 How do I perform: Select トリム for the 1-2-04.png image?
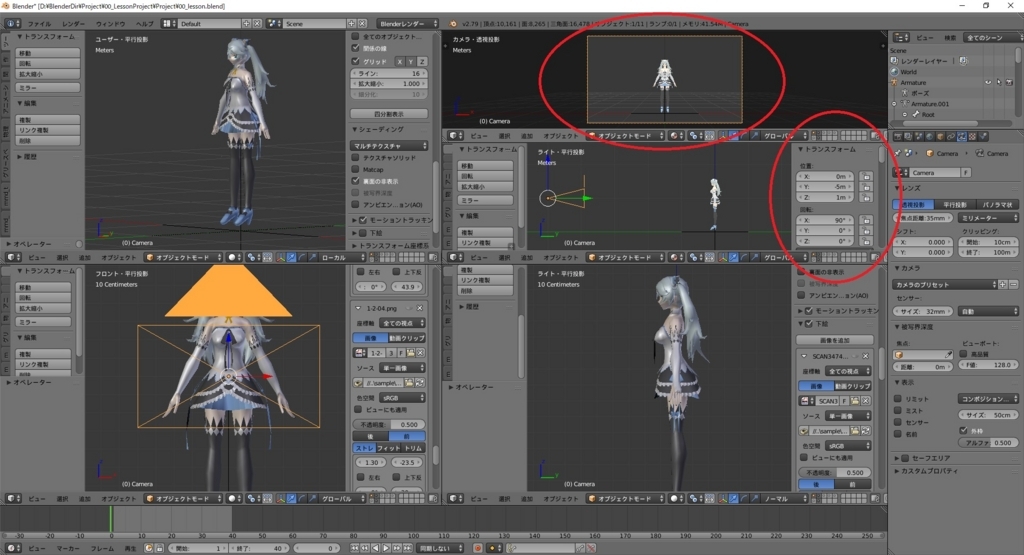click(x=413, y=448)
